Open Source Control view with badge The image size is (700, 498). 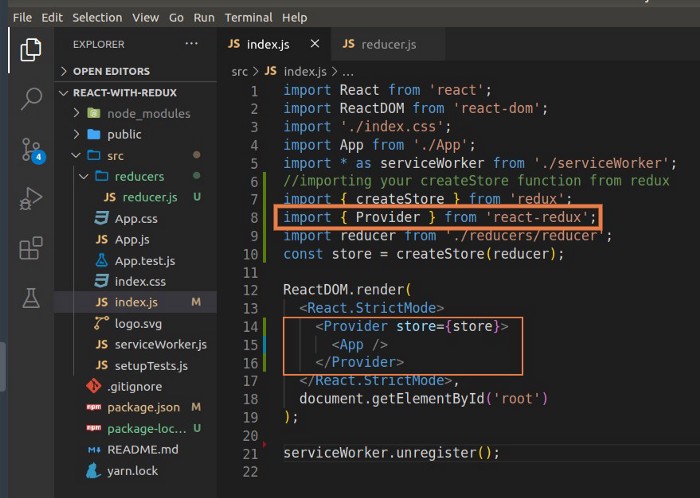point(31,150)
